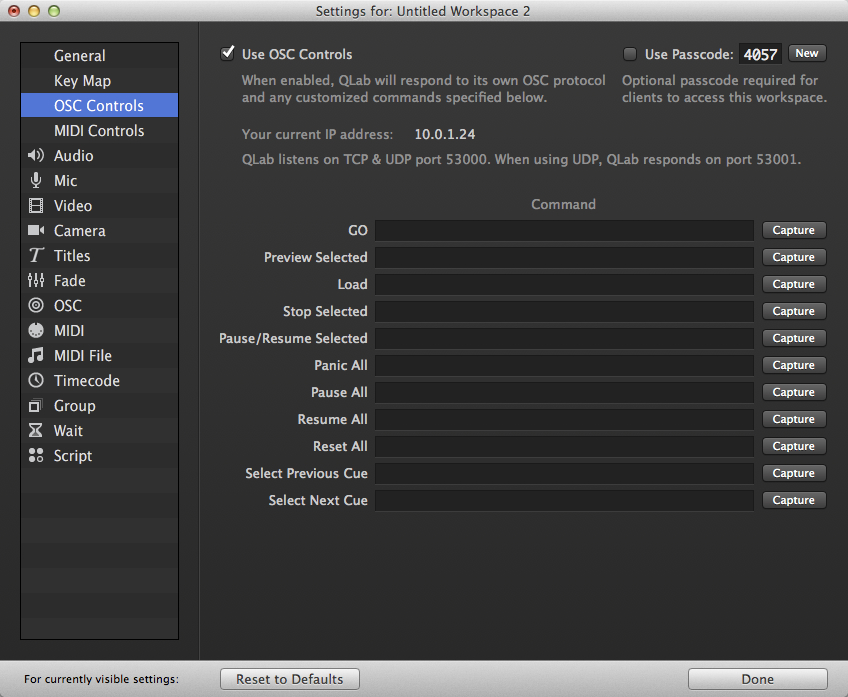
Task: Focus the Select Next Cue command field
Action: click(x=564, y=500)
